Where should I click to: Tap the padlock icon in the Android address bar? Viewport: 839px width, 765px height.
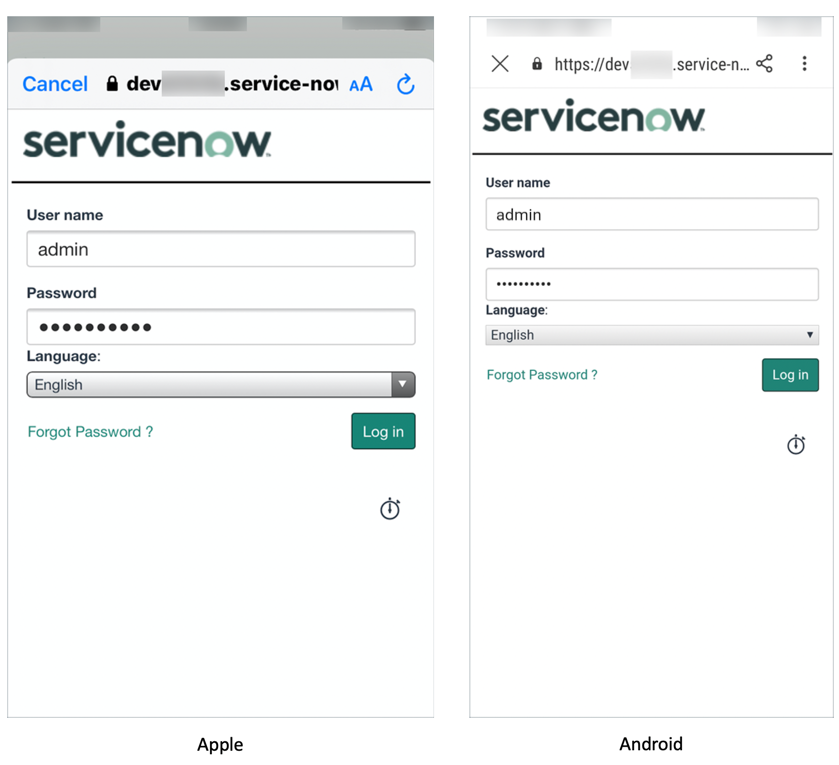pyautogui.click(x=537, y=63)
